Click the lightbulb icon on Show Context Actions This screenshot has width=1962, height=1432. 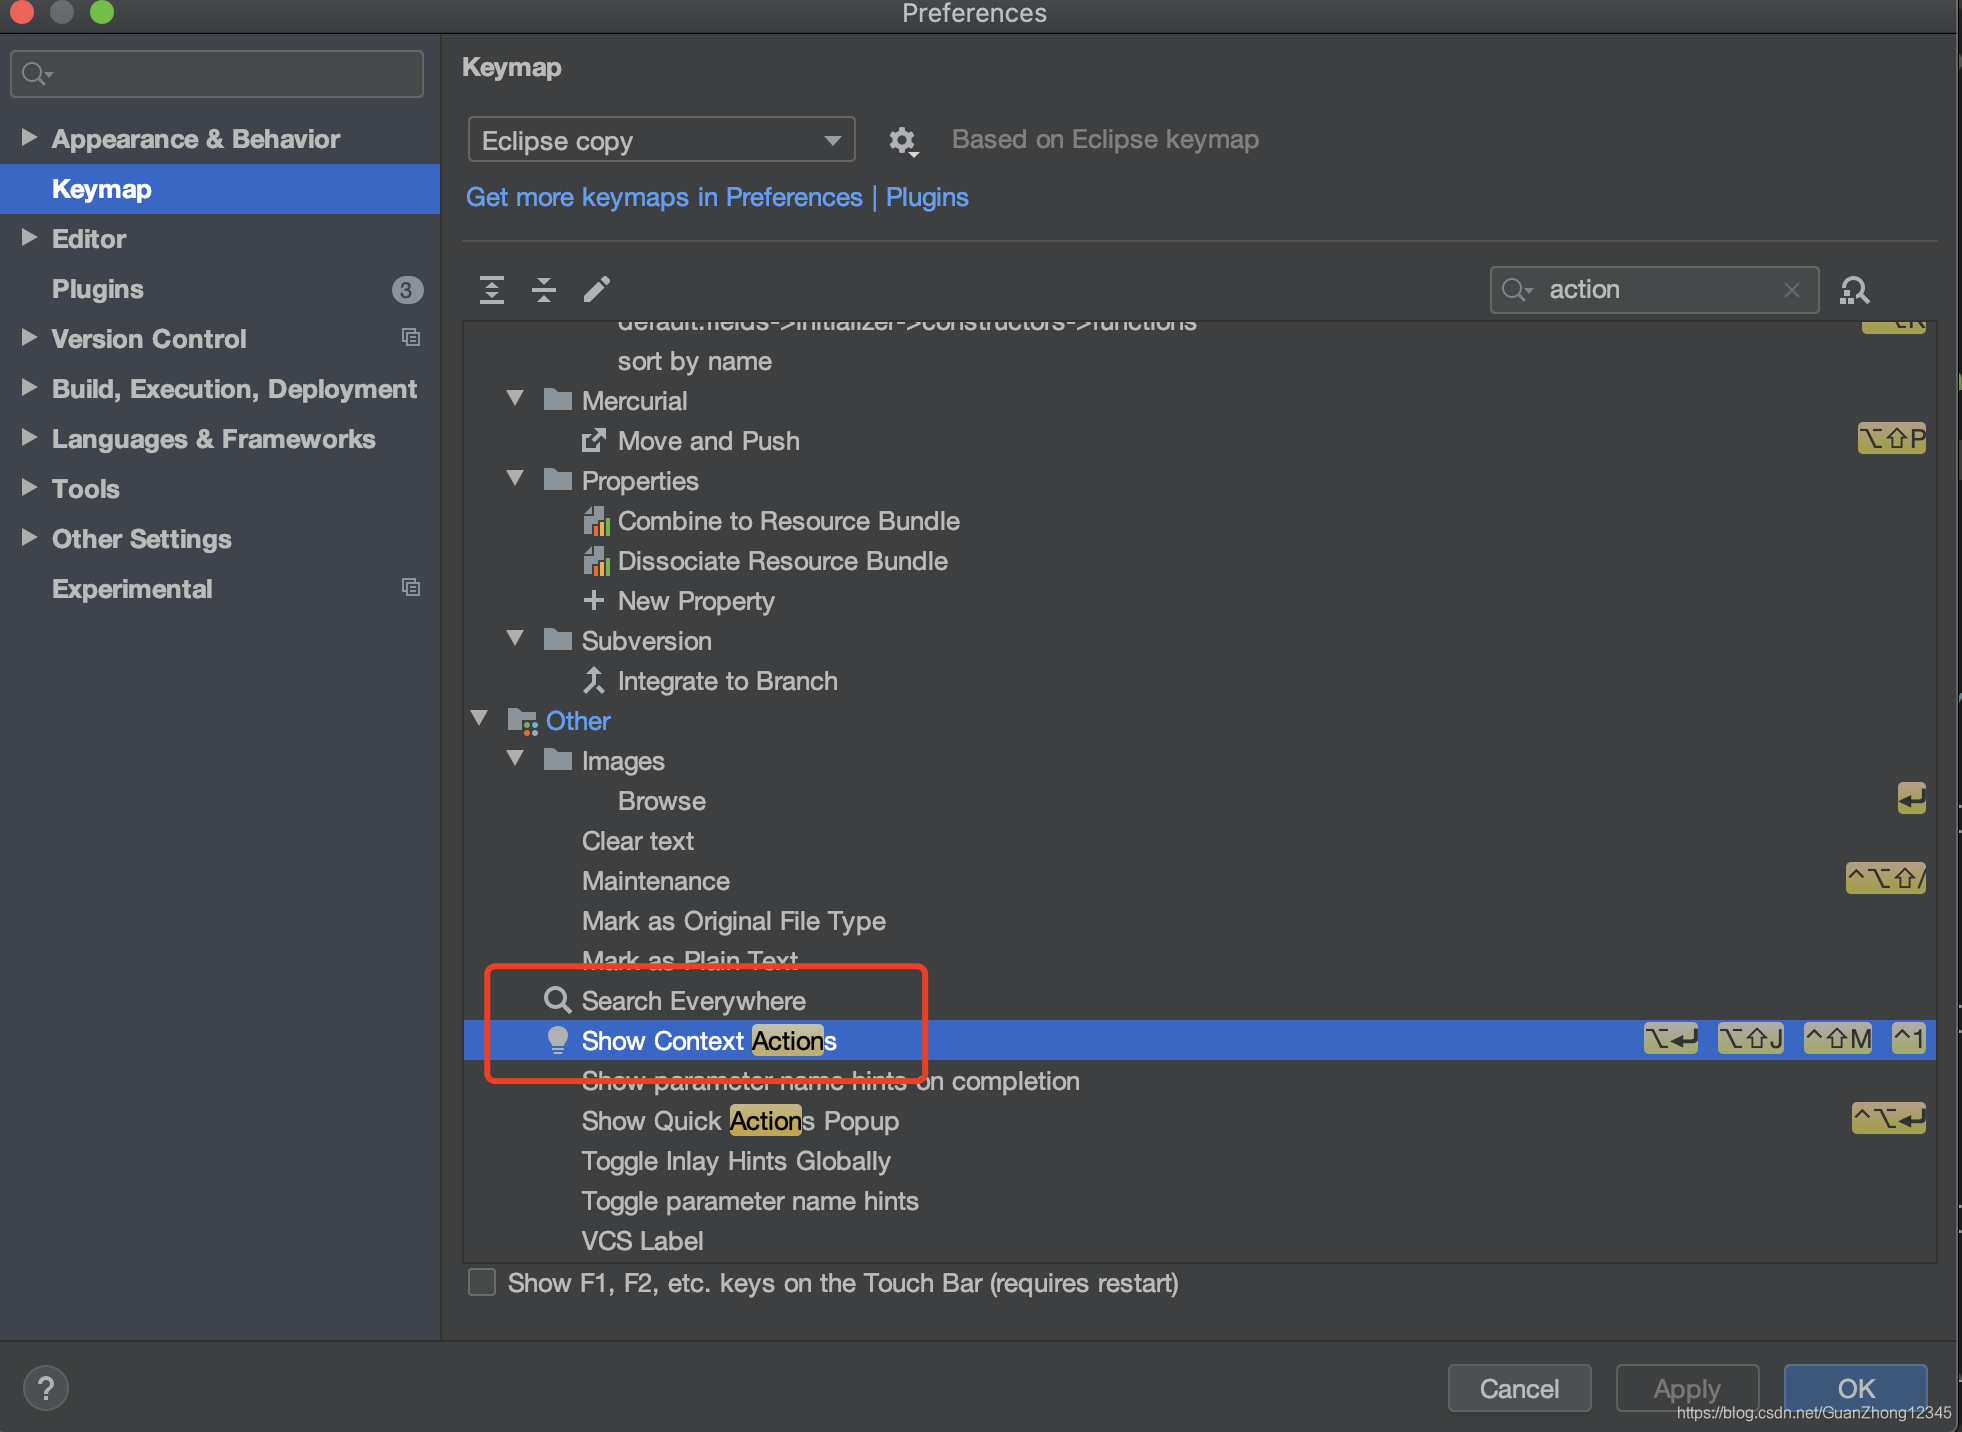(557, 1040)
